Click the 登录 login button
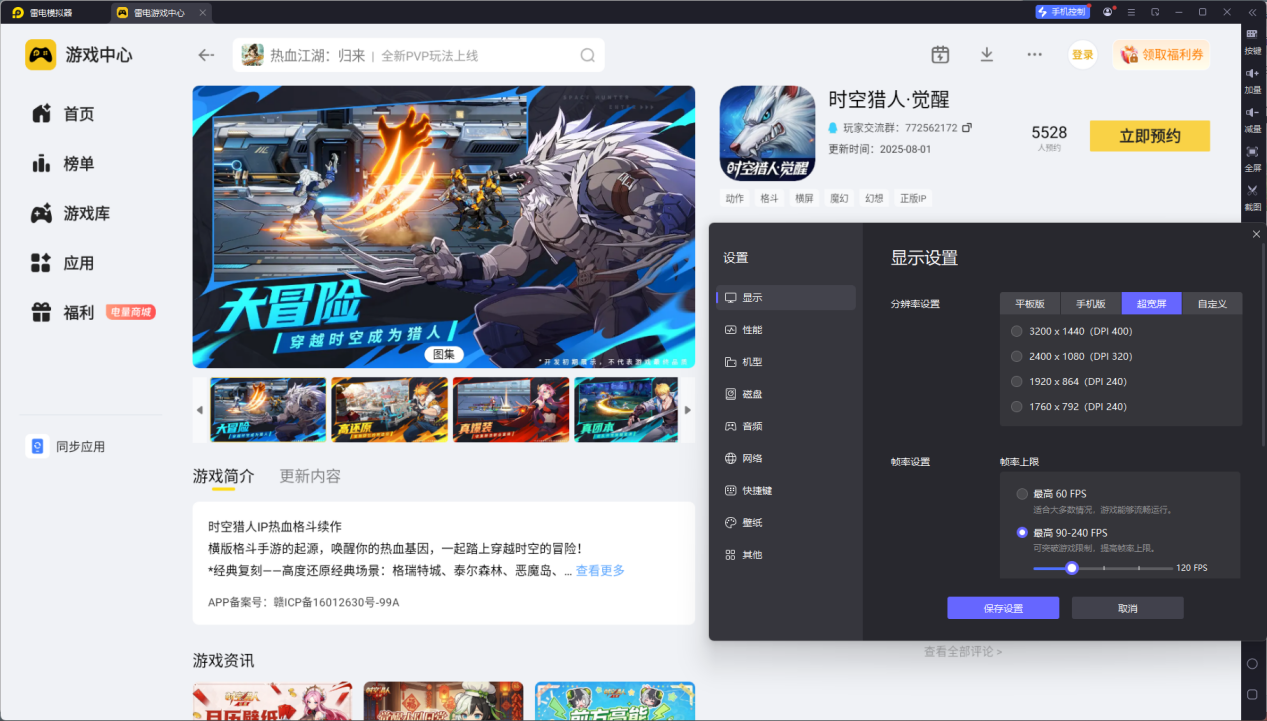Viewport: 1267px width, 721px height. tap(1083, 55)
